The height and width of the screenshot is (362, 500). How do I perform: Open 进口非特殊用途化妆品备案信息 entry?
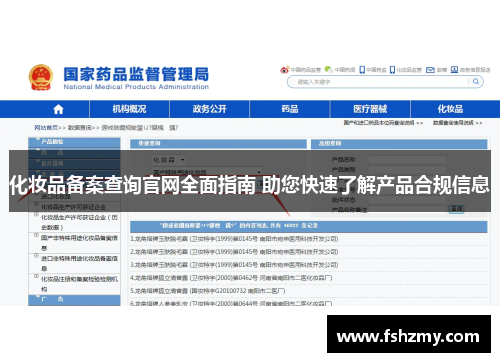pos(79,263)
